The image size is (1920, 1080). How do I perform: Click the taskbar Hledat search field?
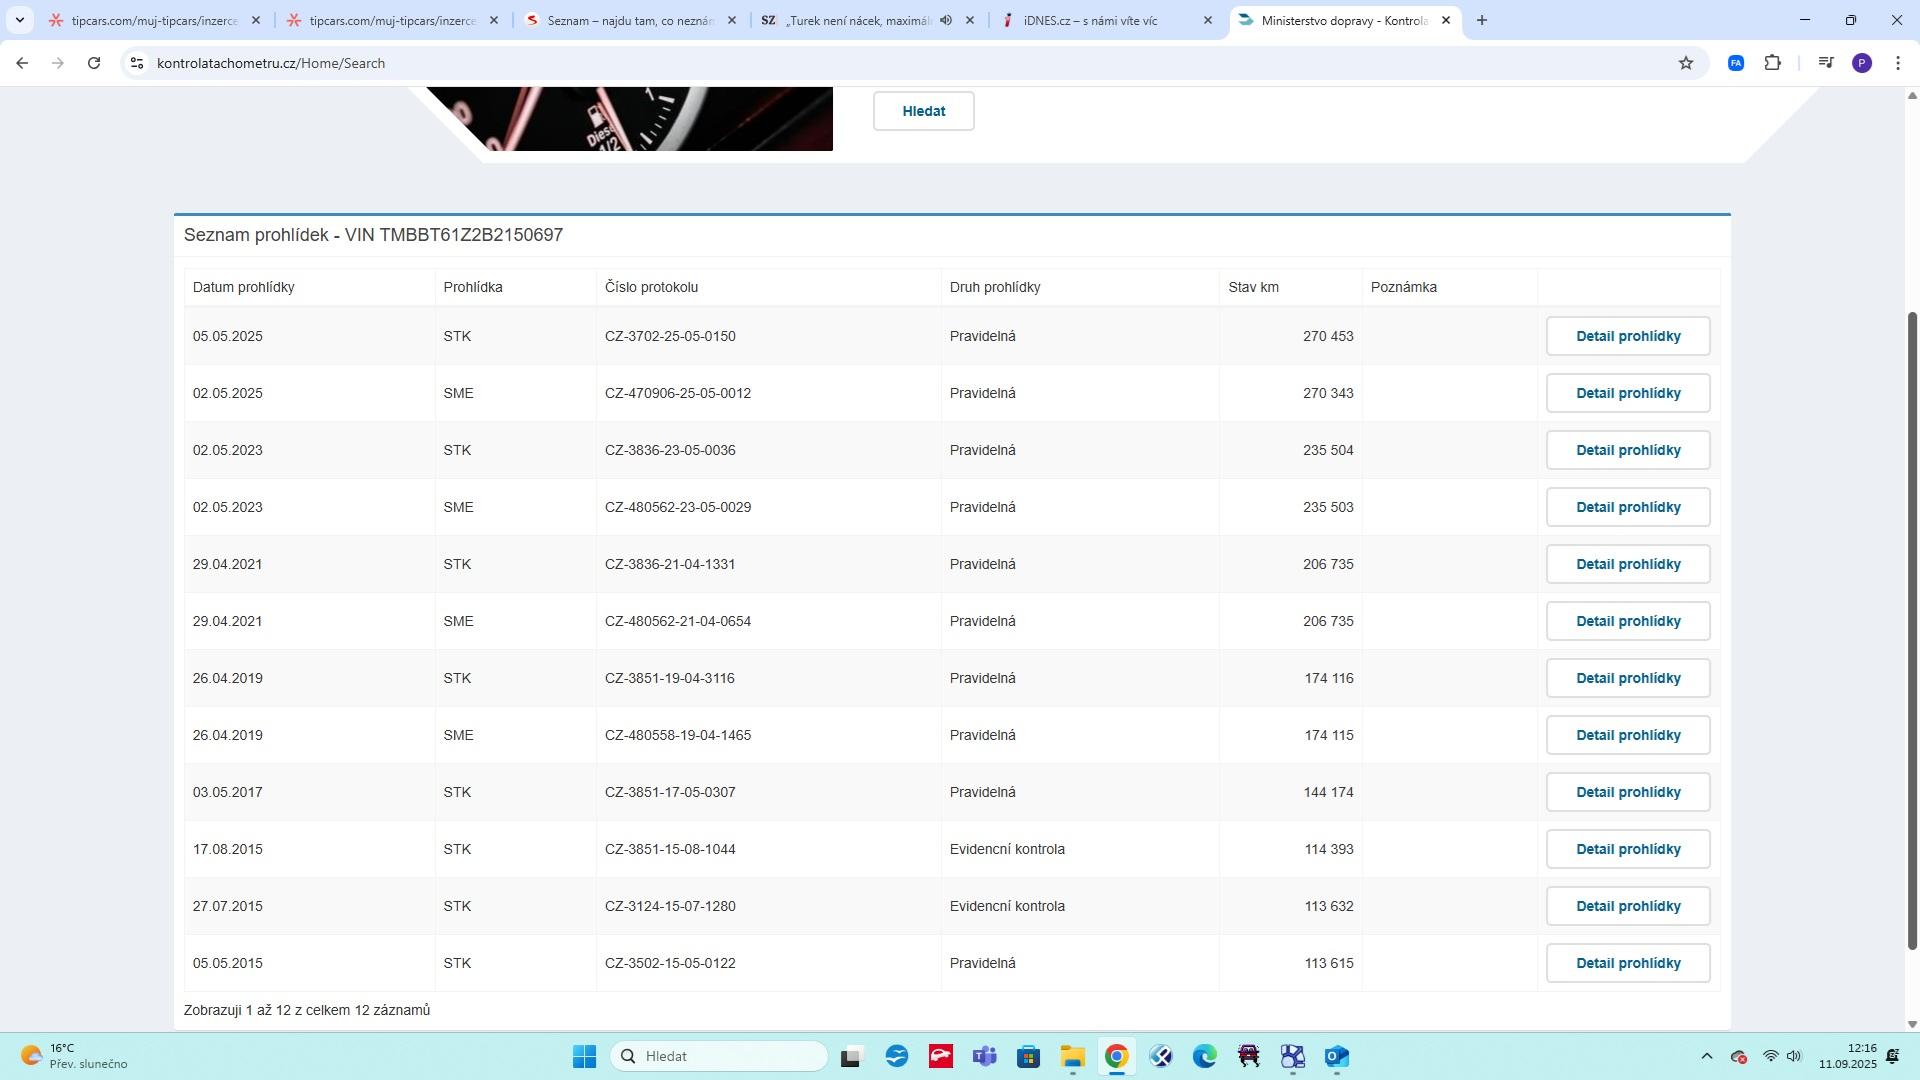tap(720, 1056)
